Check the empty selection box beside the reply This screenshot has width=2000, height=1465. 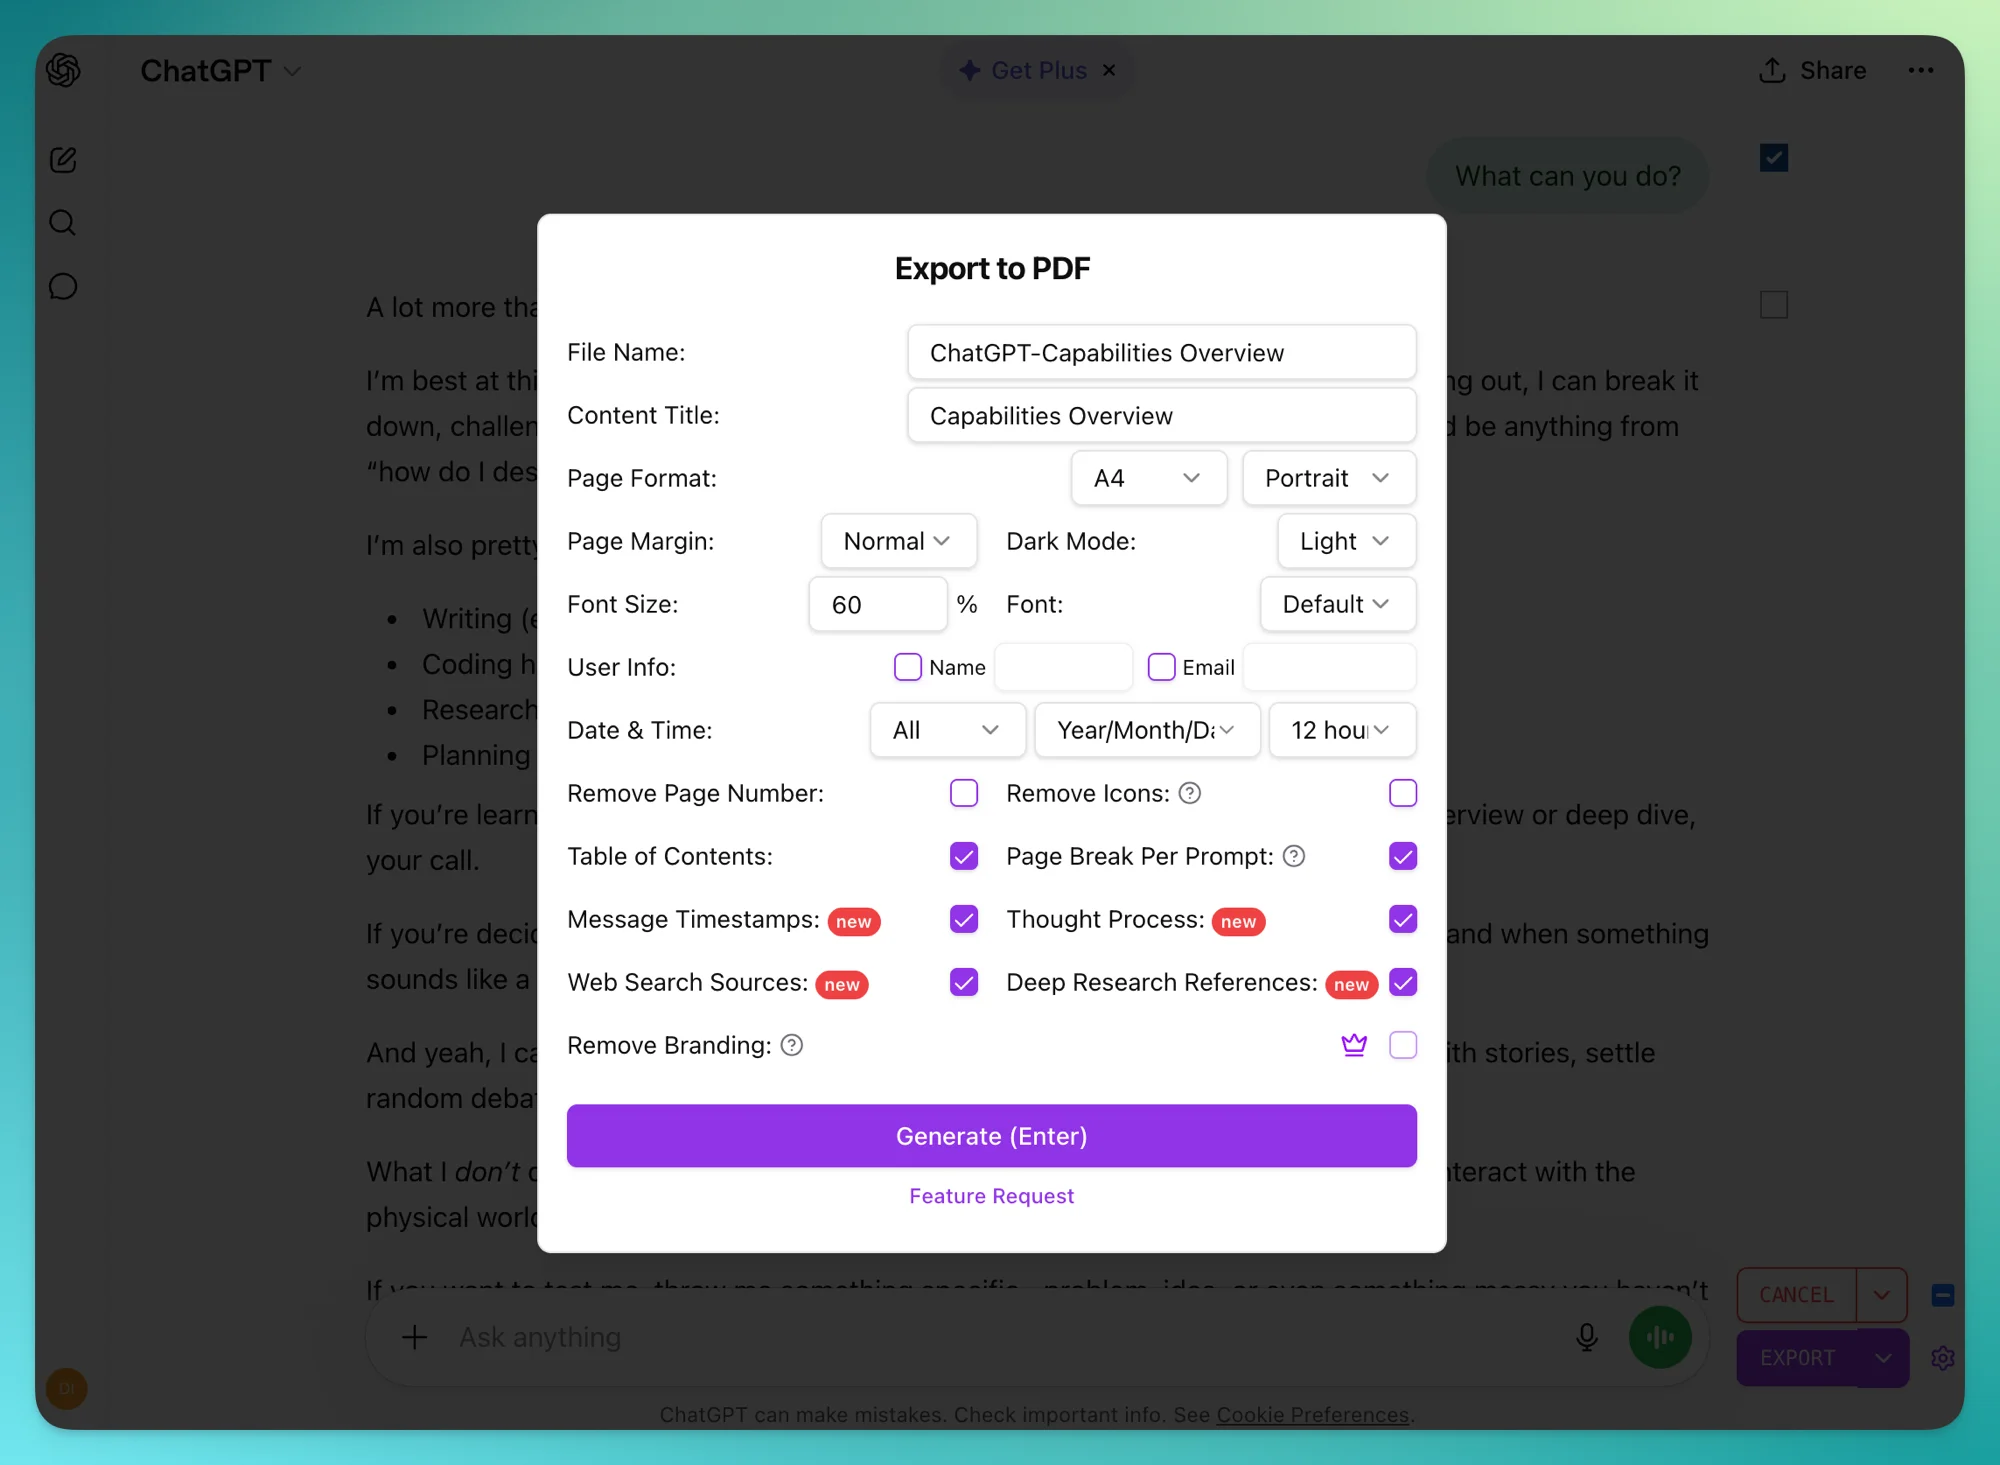(x=1774, y=305)
